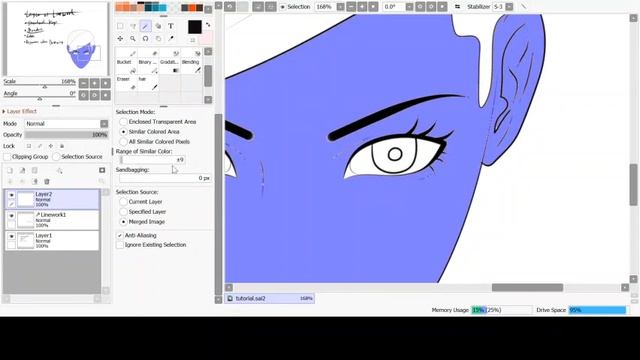
Task: Zoom in using Navigator scale plus button
Action: click(x=95, y=83)
